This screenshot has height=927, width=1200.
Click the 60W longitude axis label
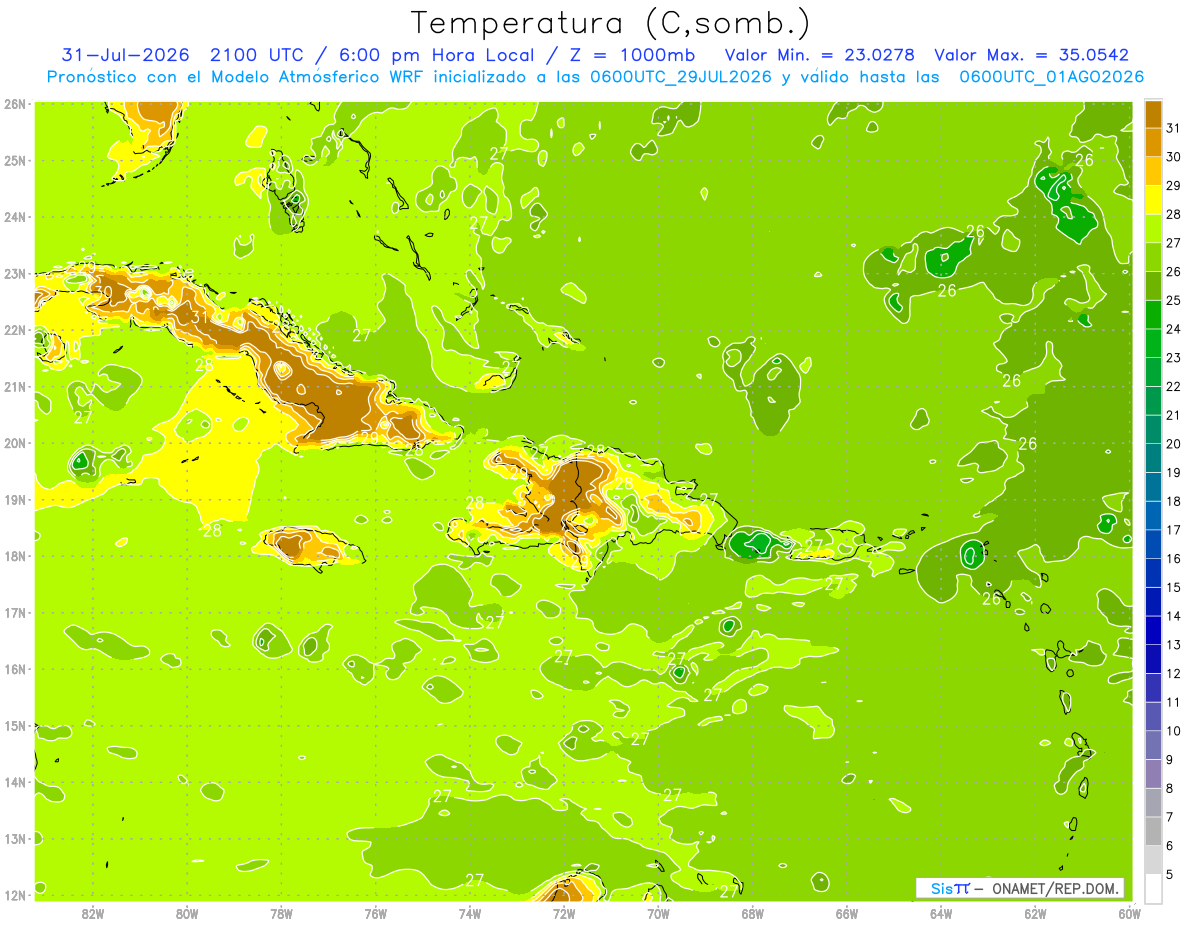point(1130,913)
